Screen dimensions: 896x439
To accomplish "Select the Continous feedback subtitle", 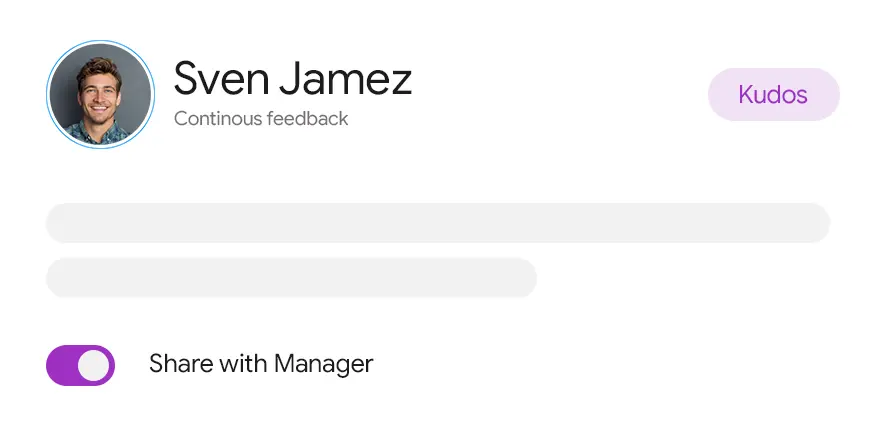I will (x=261, y=119).
